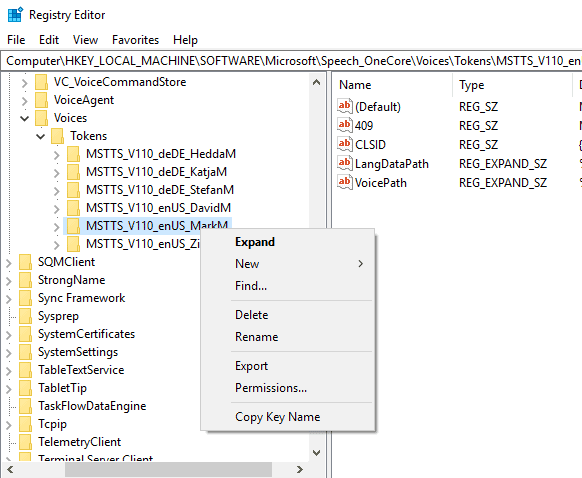This screenshot has height=478, width=582.
Task: Open the View menu
Action: 85,40
